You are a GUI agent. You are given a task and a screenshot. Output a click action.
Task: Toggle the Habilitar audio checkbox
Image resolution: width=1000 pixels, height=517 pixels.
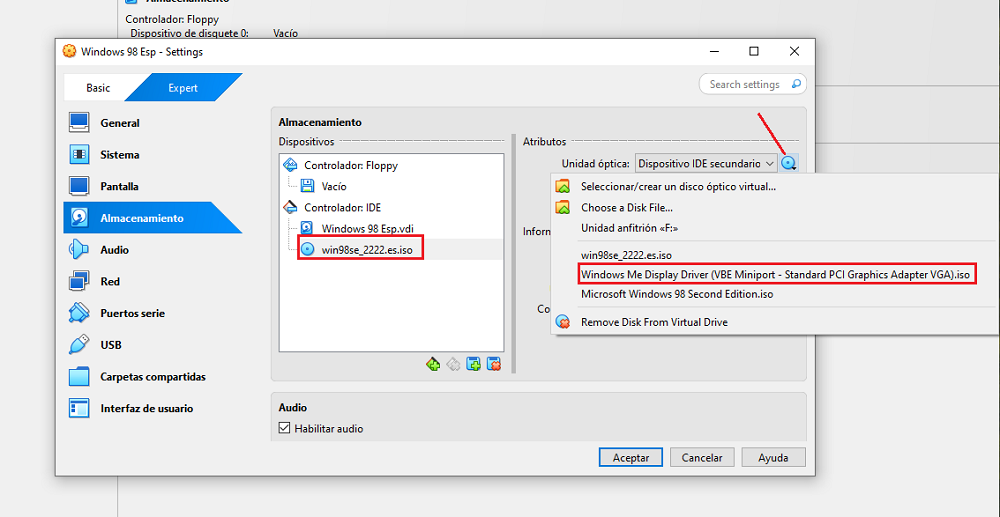click(x=284, y=428)
